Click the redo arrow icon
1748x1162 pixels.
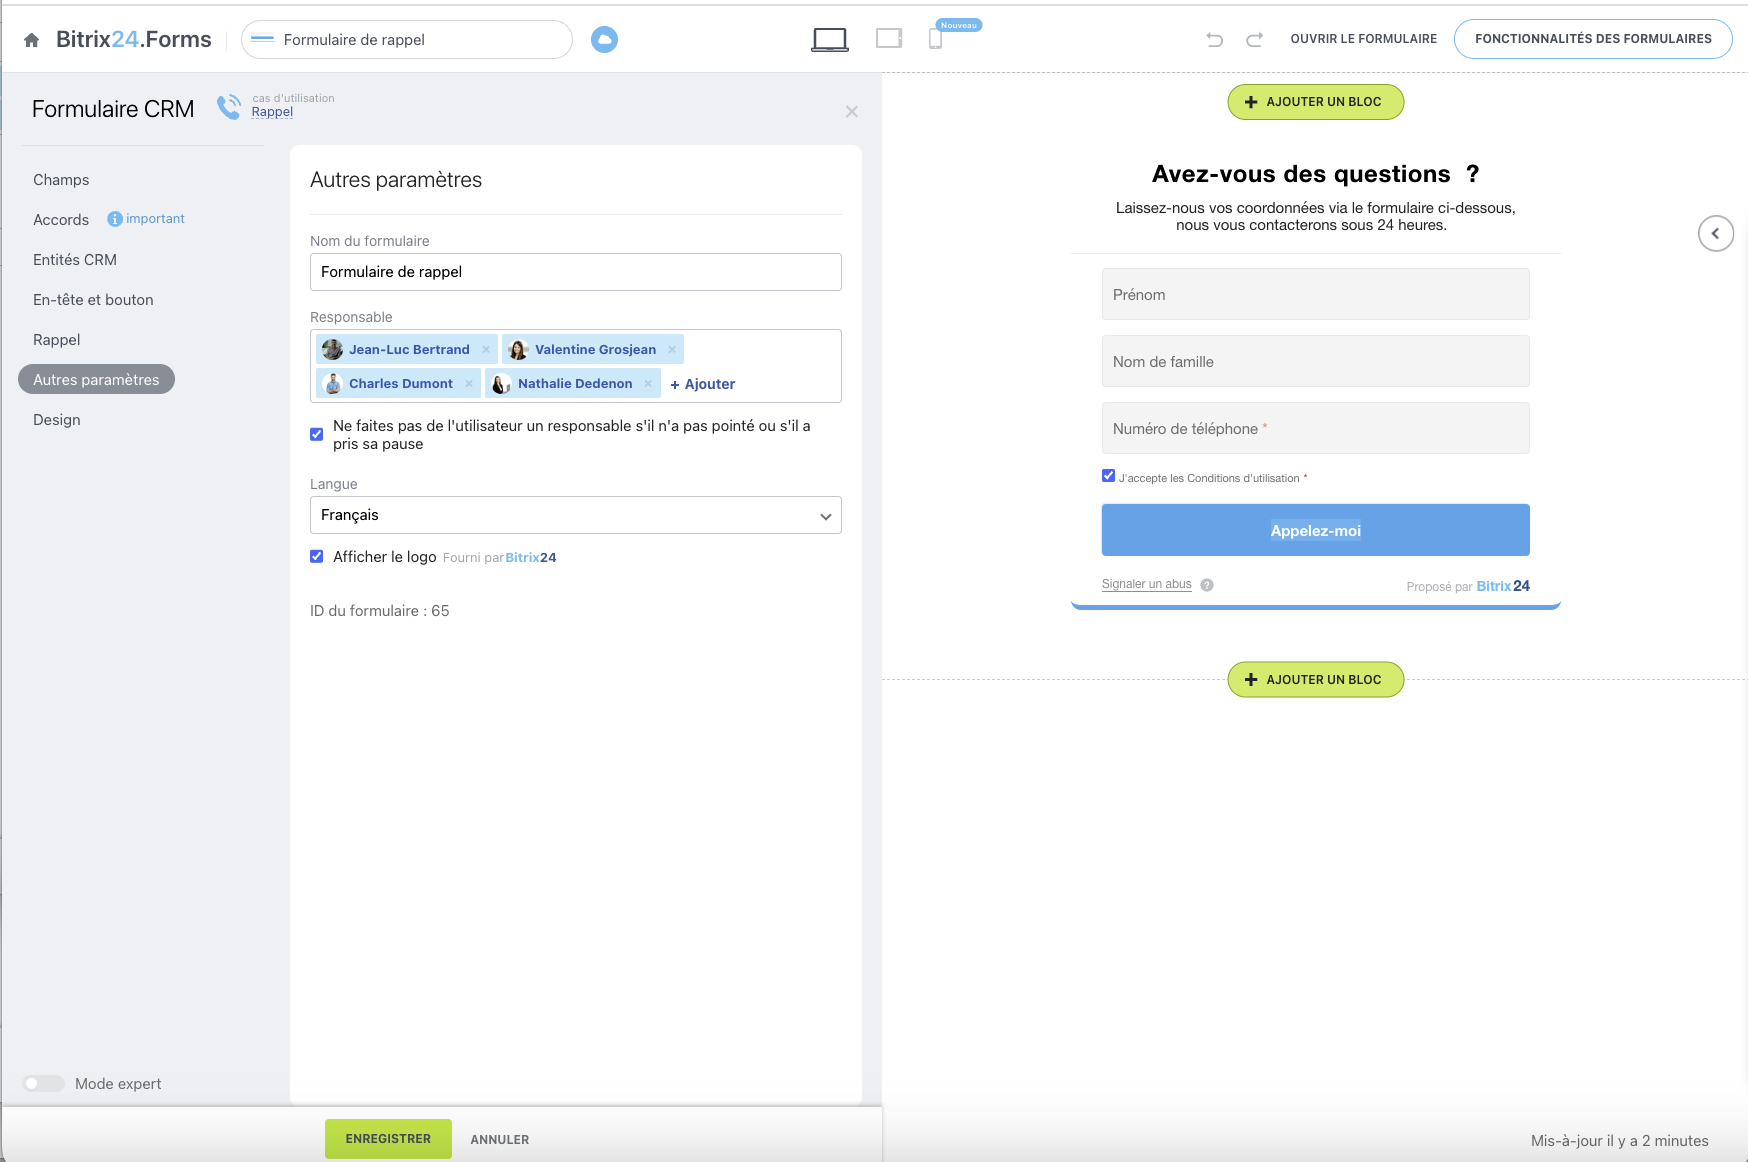1254,39
